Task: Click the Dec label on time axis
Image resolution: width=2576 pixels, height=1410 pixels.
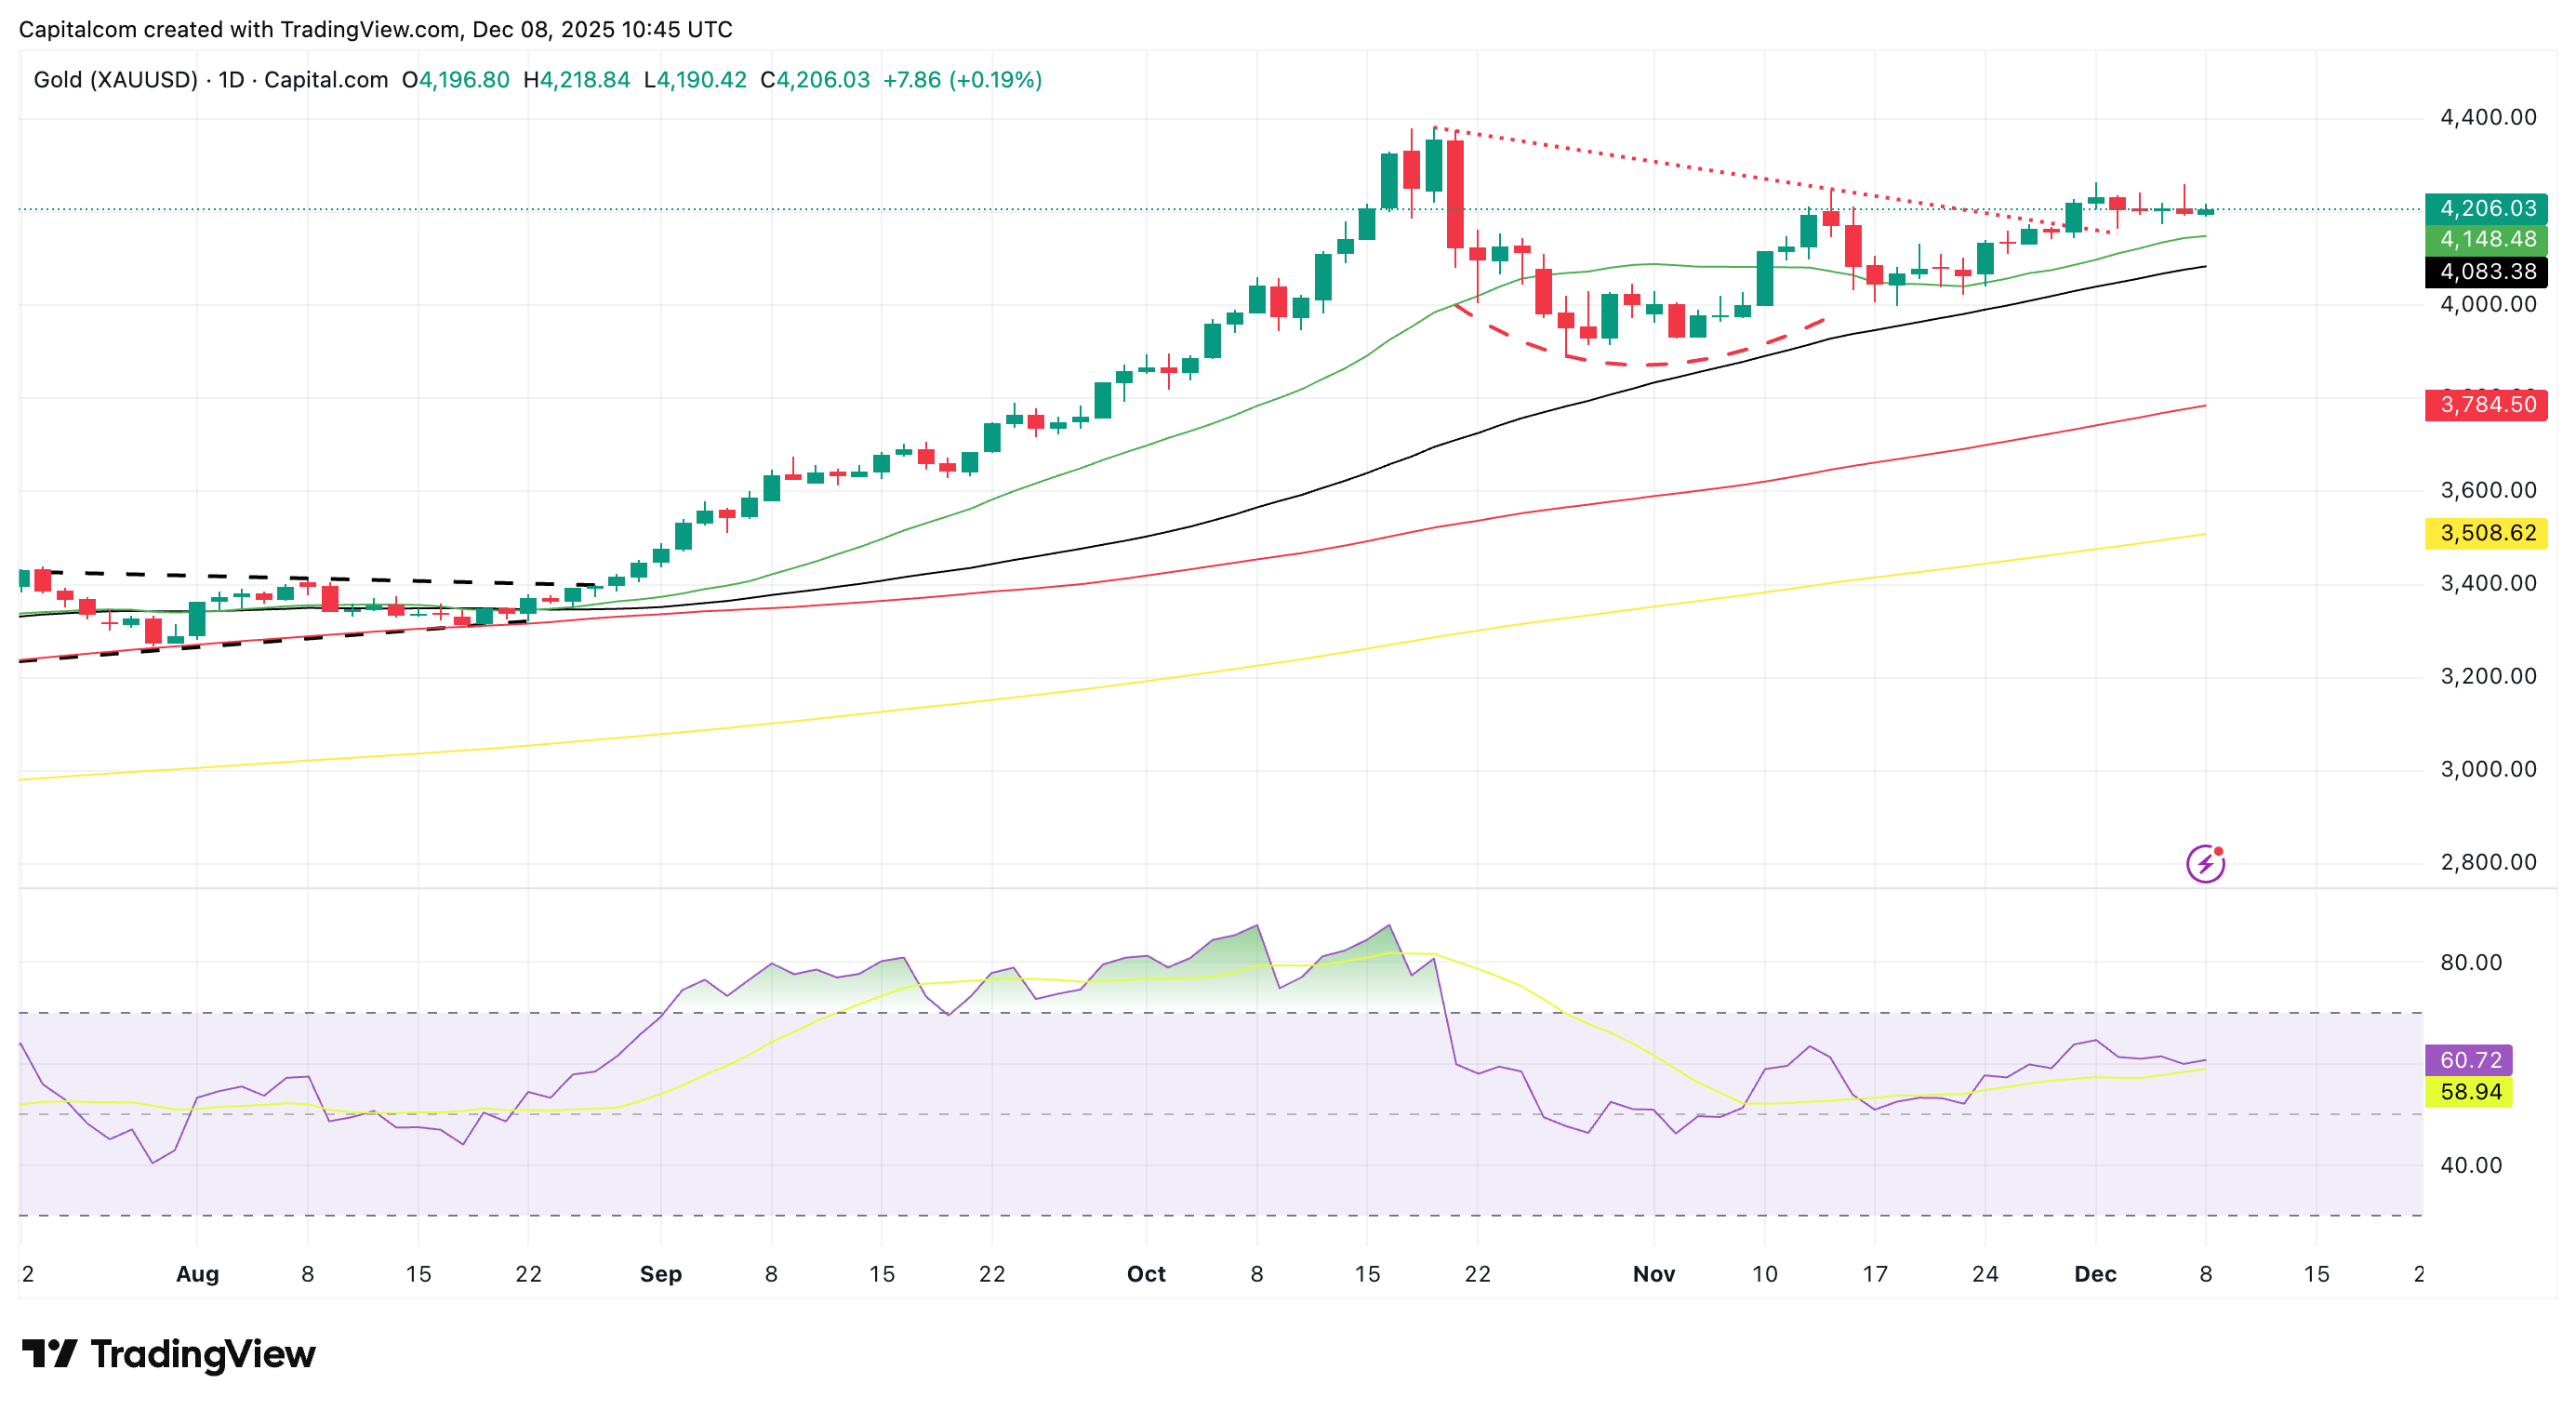Action: click(2095, 1274)
